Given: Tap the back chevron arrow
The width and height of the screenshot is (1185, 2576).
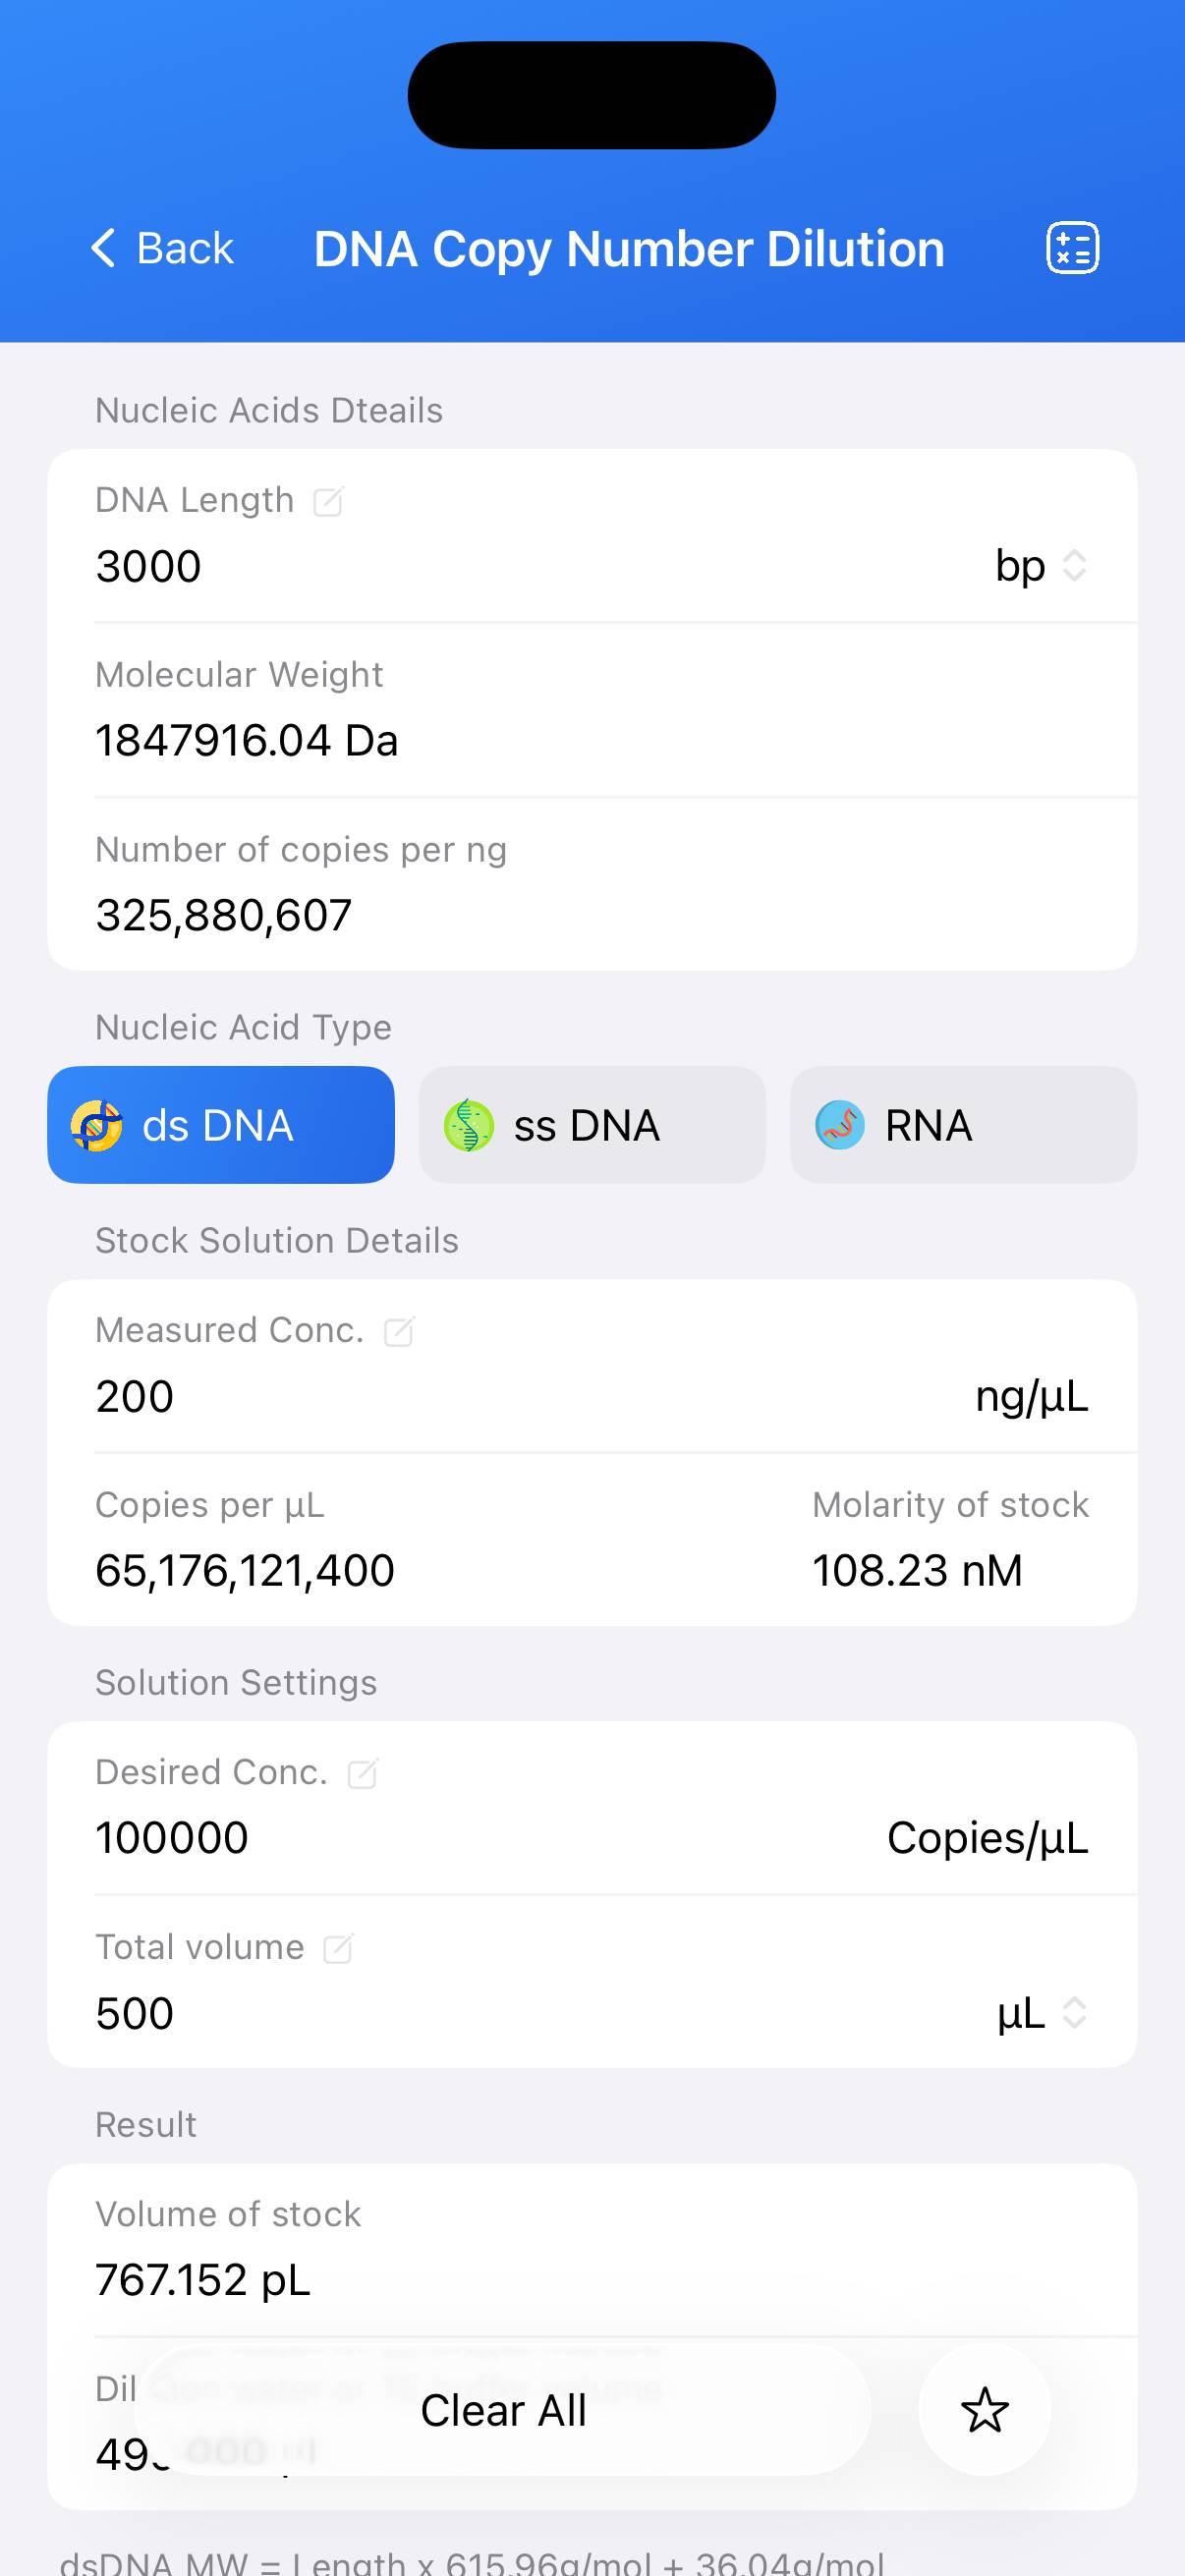Looking at the screenshot, I should click(x=103, y=248).
